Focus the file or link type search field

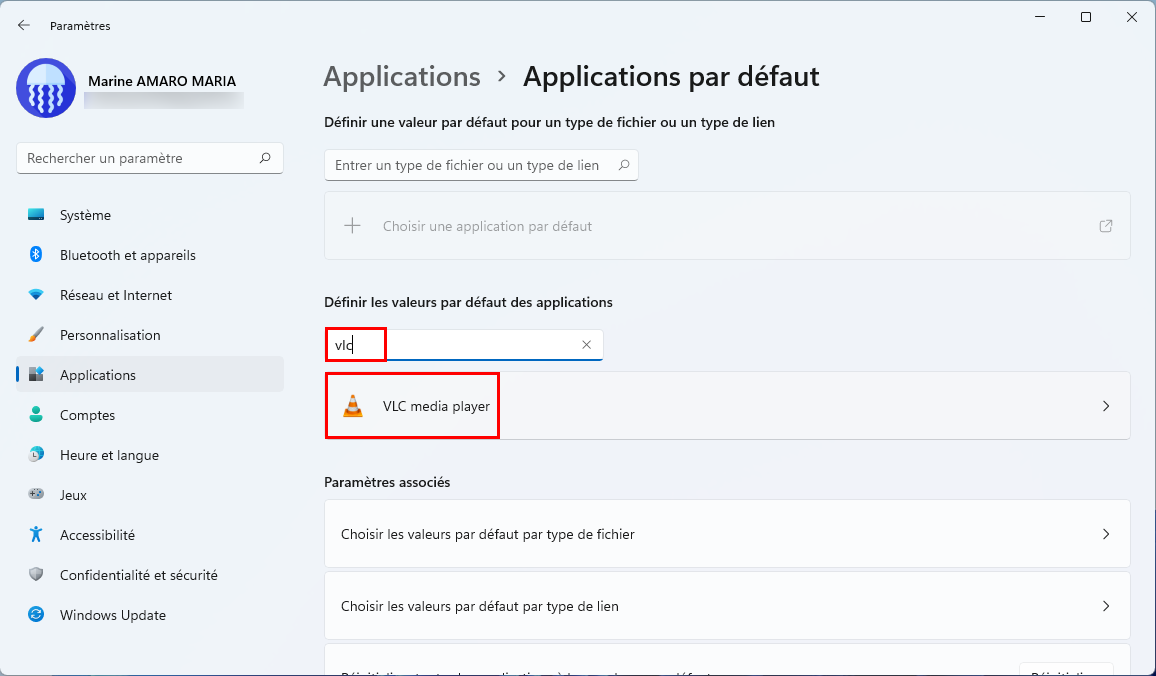pyautogui.click(x=481, y=165)
